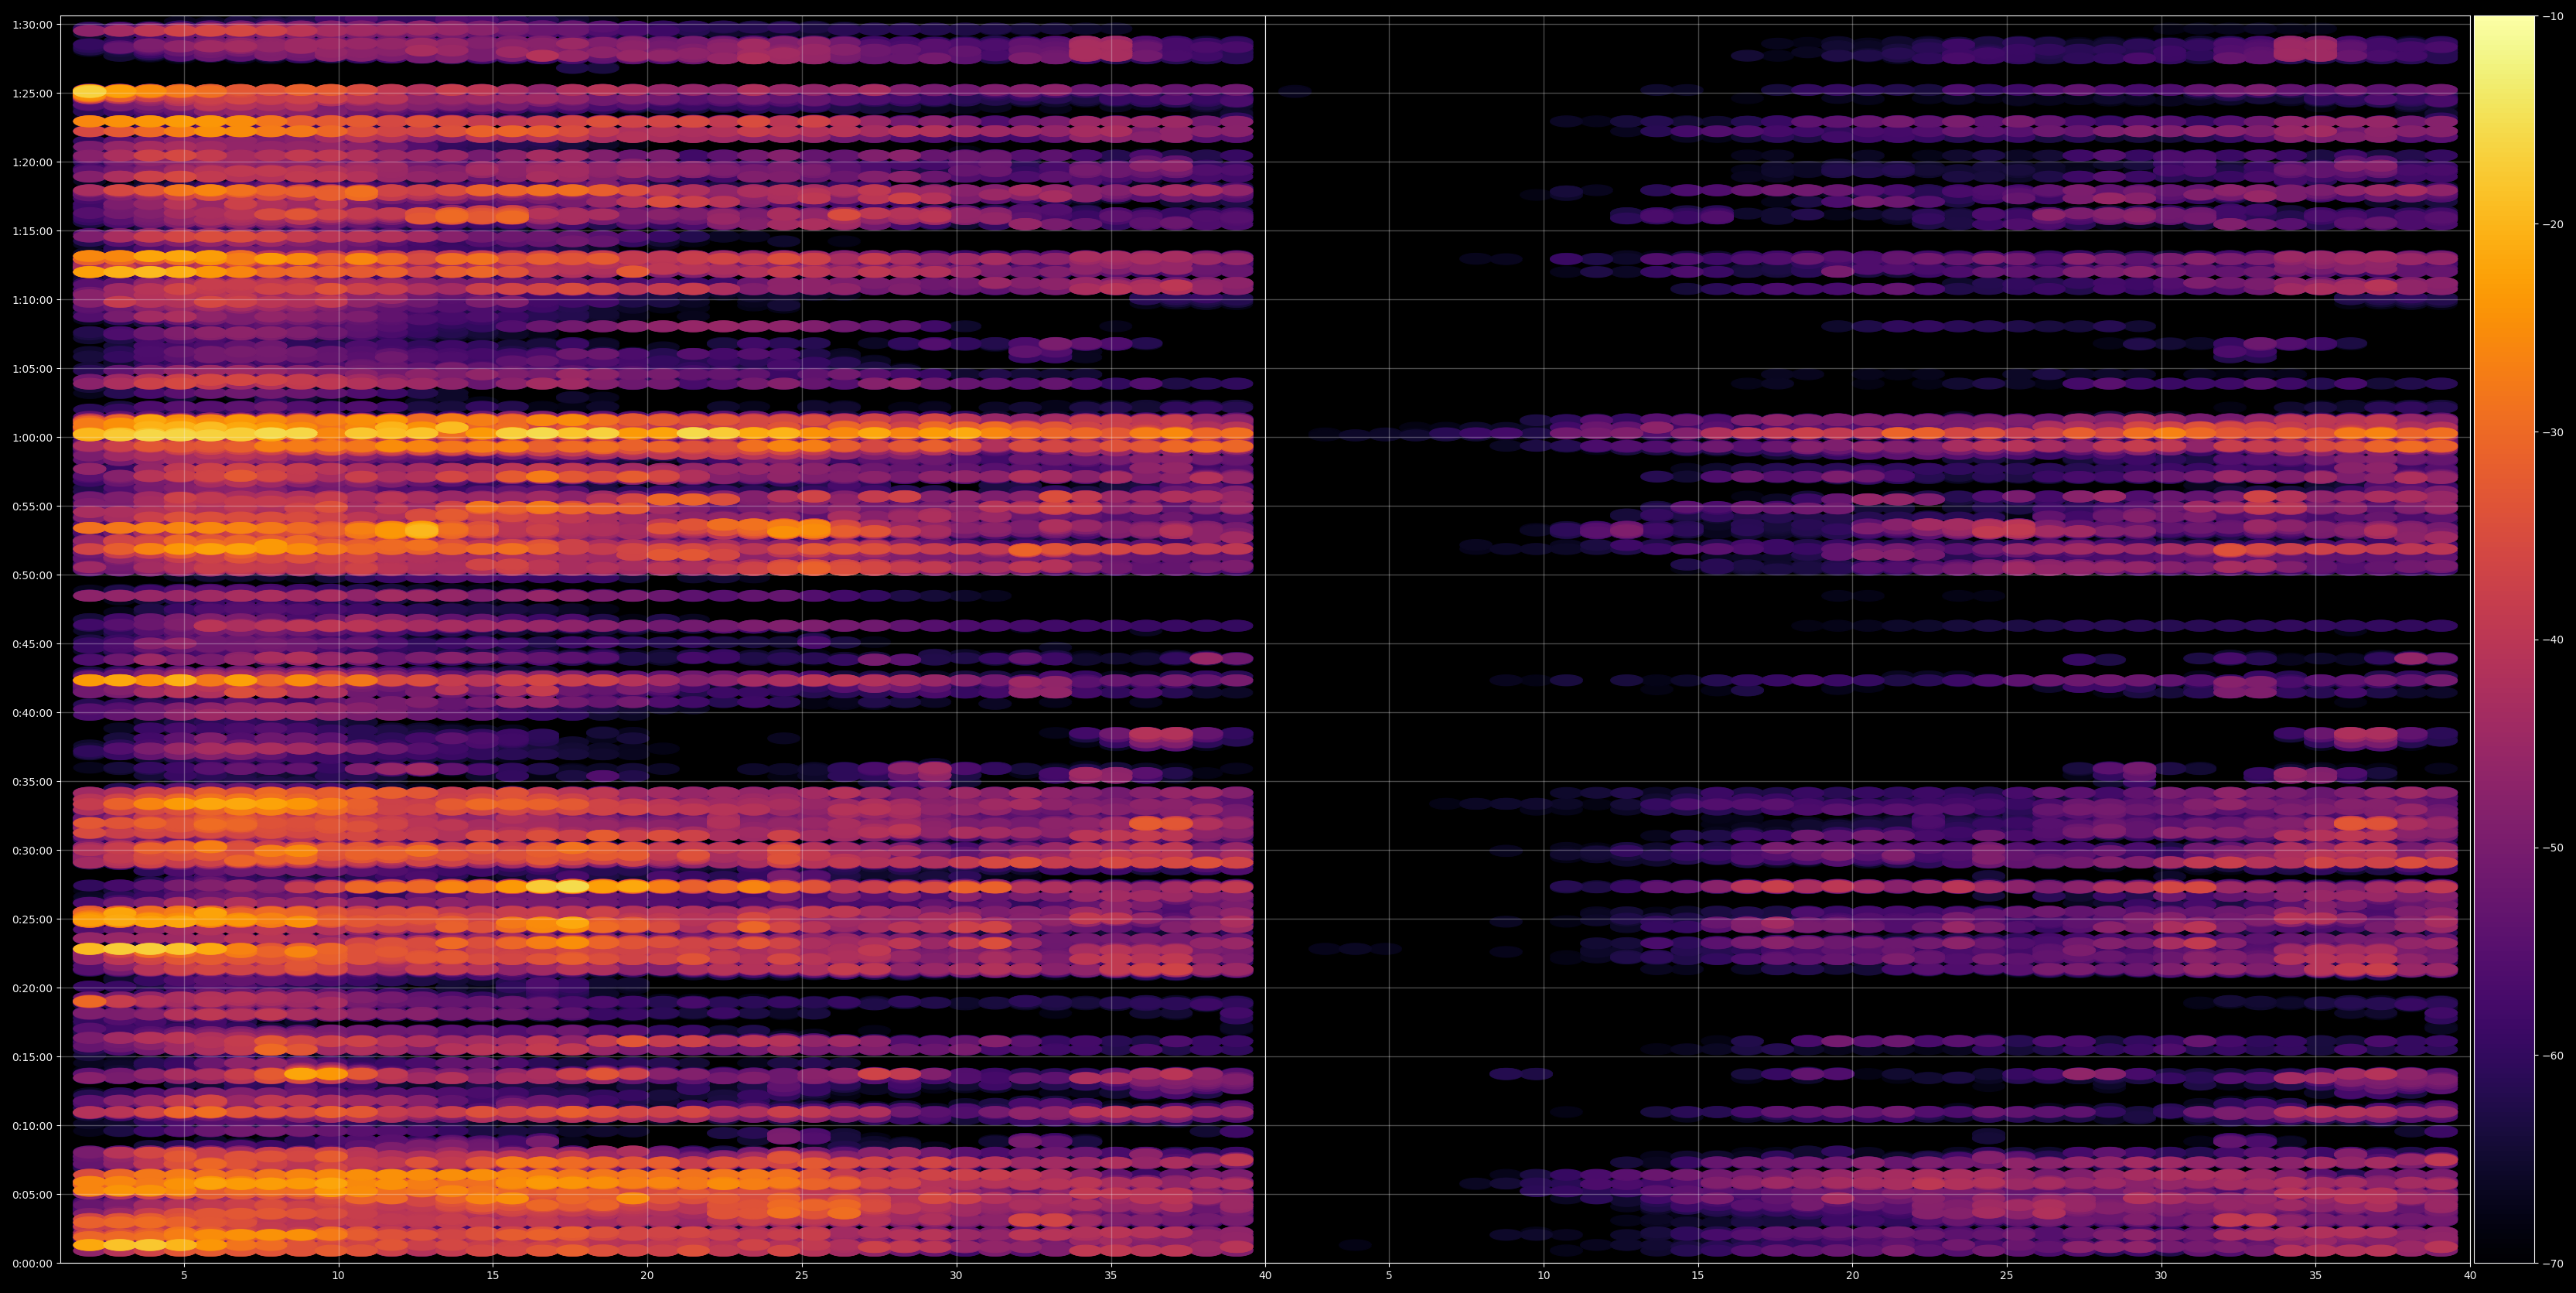Click the 0:25:00 y-axis tick label
The image size is (2576, 1293).
(32, 919)
